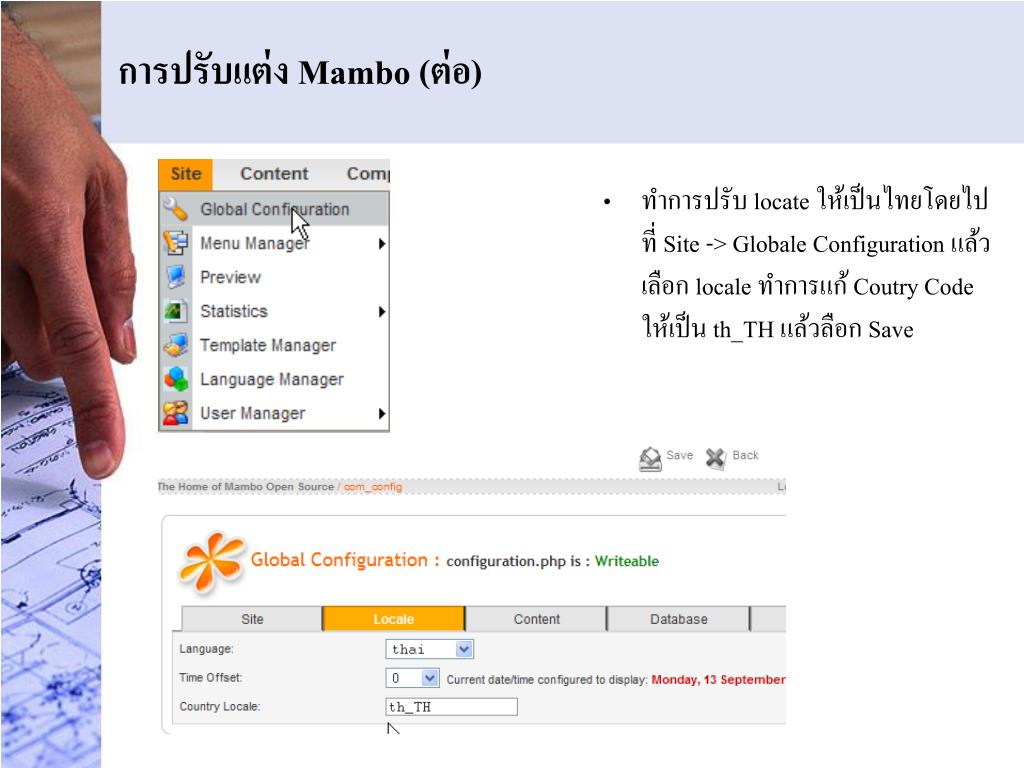
Task: Open the Site menu
Action: pyautogui.click(x=185, y=174)
